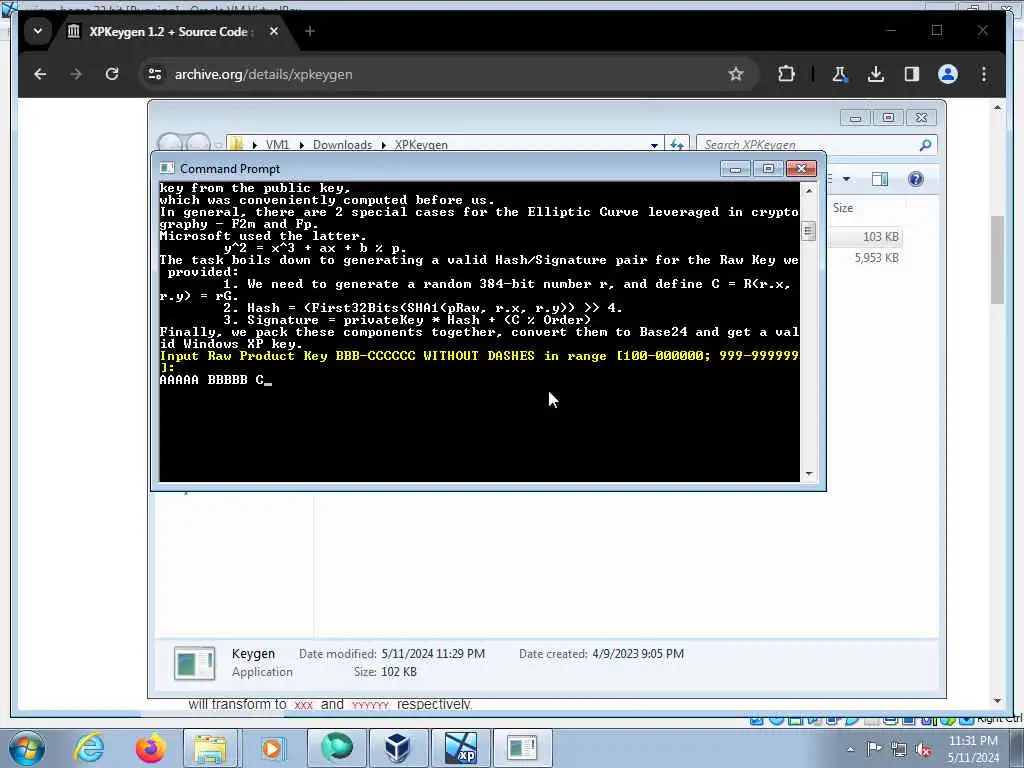This screenshot has width=1024, height=768.
Task: Sort files by the Size column
Action: [843, 208]
